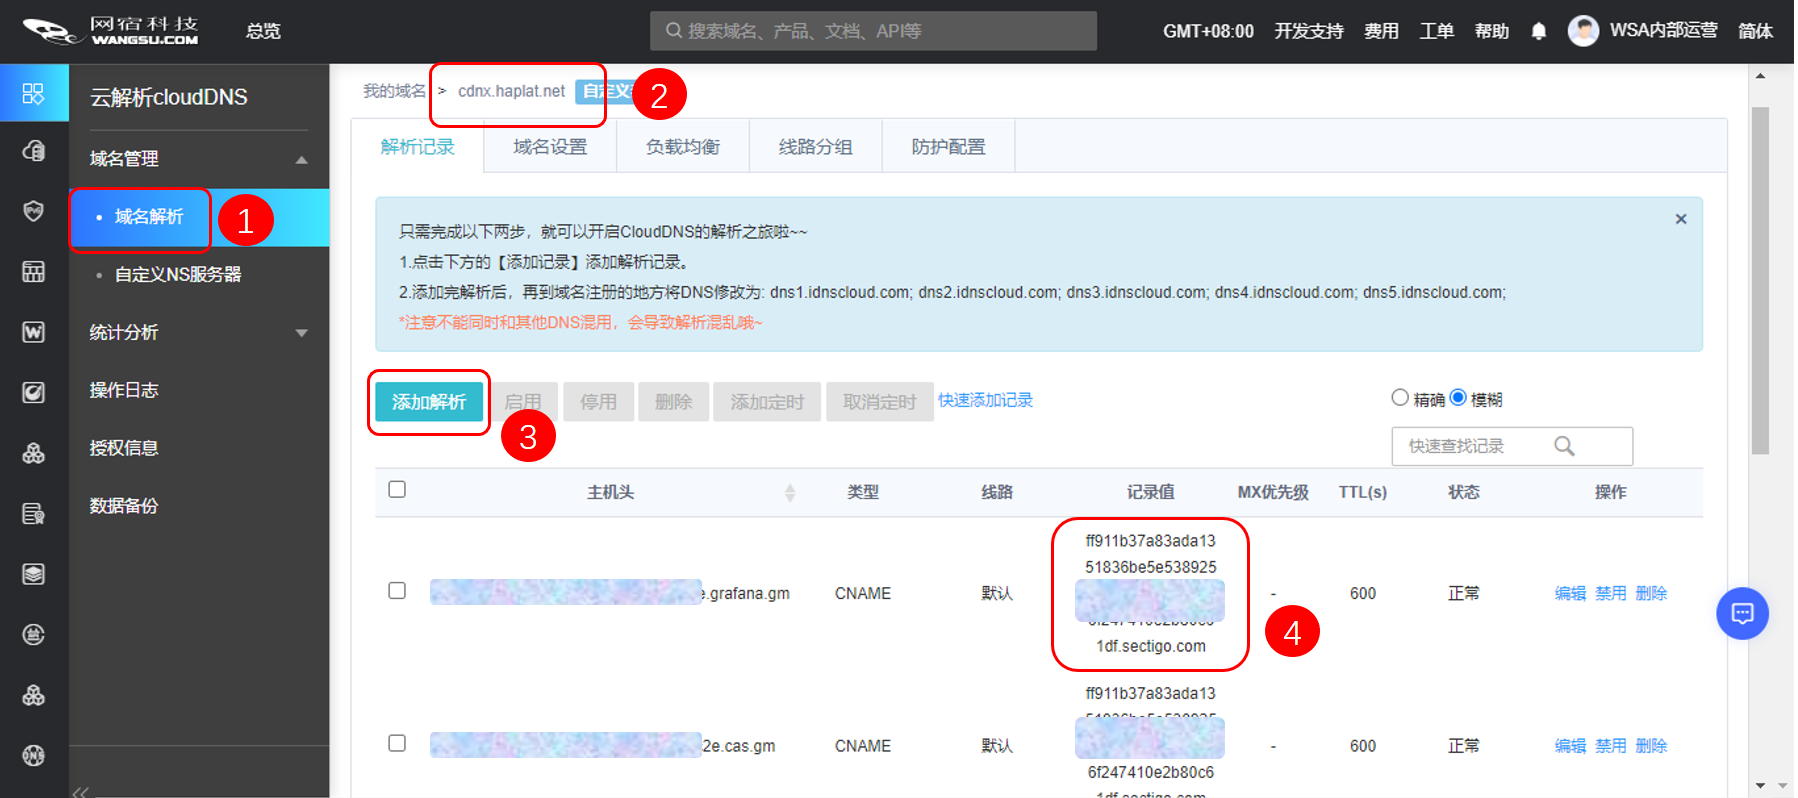This screenshot has height=798, width=1798.
Task: Open the stacked-layers icon in the sidebar
Action: tap(33, 574)
